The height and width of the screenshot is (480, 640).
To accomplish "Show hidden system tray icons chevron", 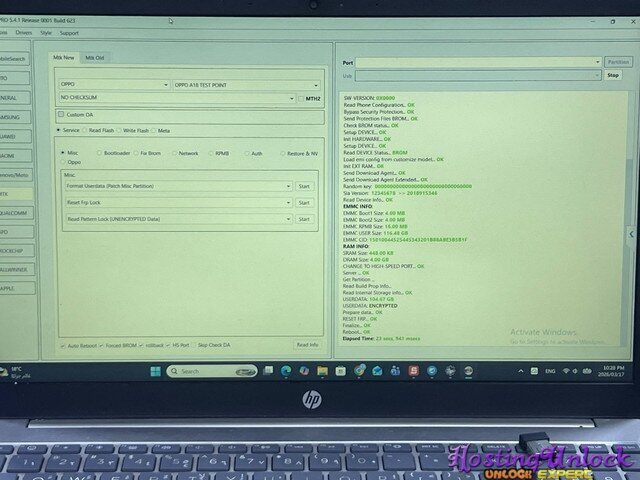I will (520, 371).
